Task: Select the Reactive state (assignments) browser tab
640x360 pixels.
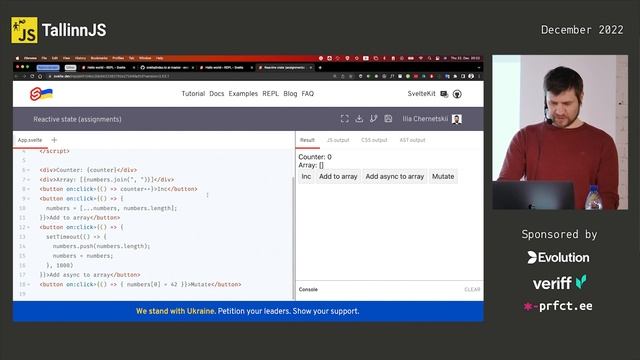Action: coord(284,67)
